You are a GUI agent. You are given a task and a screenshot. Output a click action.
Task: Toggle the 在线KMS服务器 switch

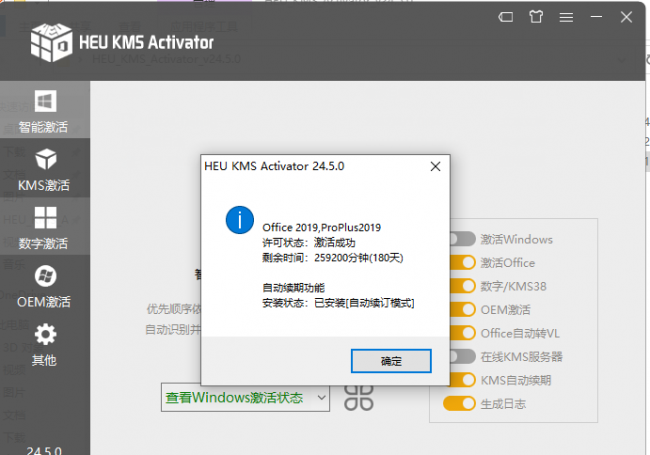coord(462,356)
